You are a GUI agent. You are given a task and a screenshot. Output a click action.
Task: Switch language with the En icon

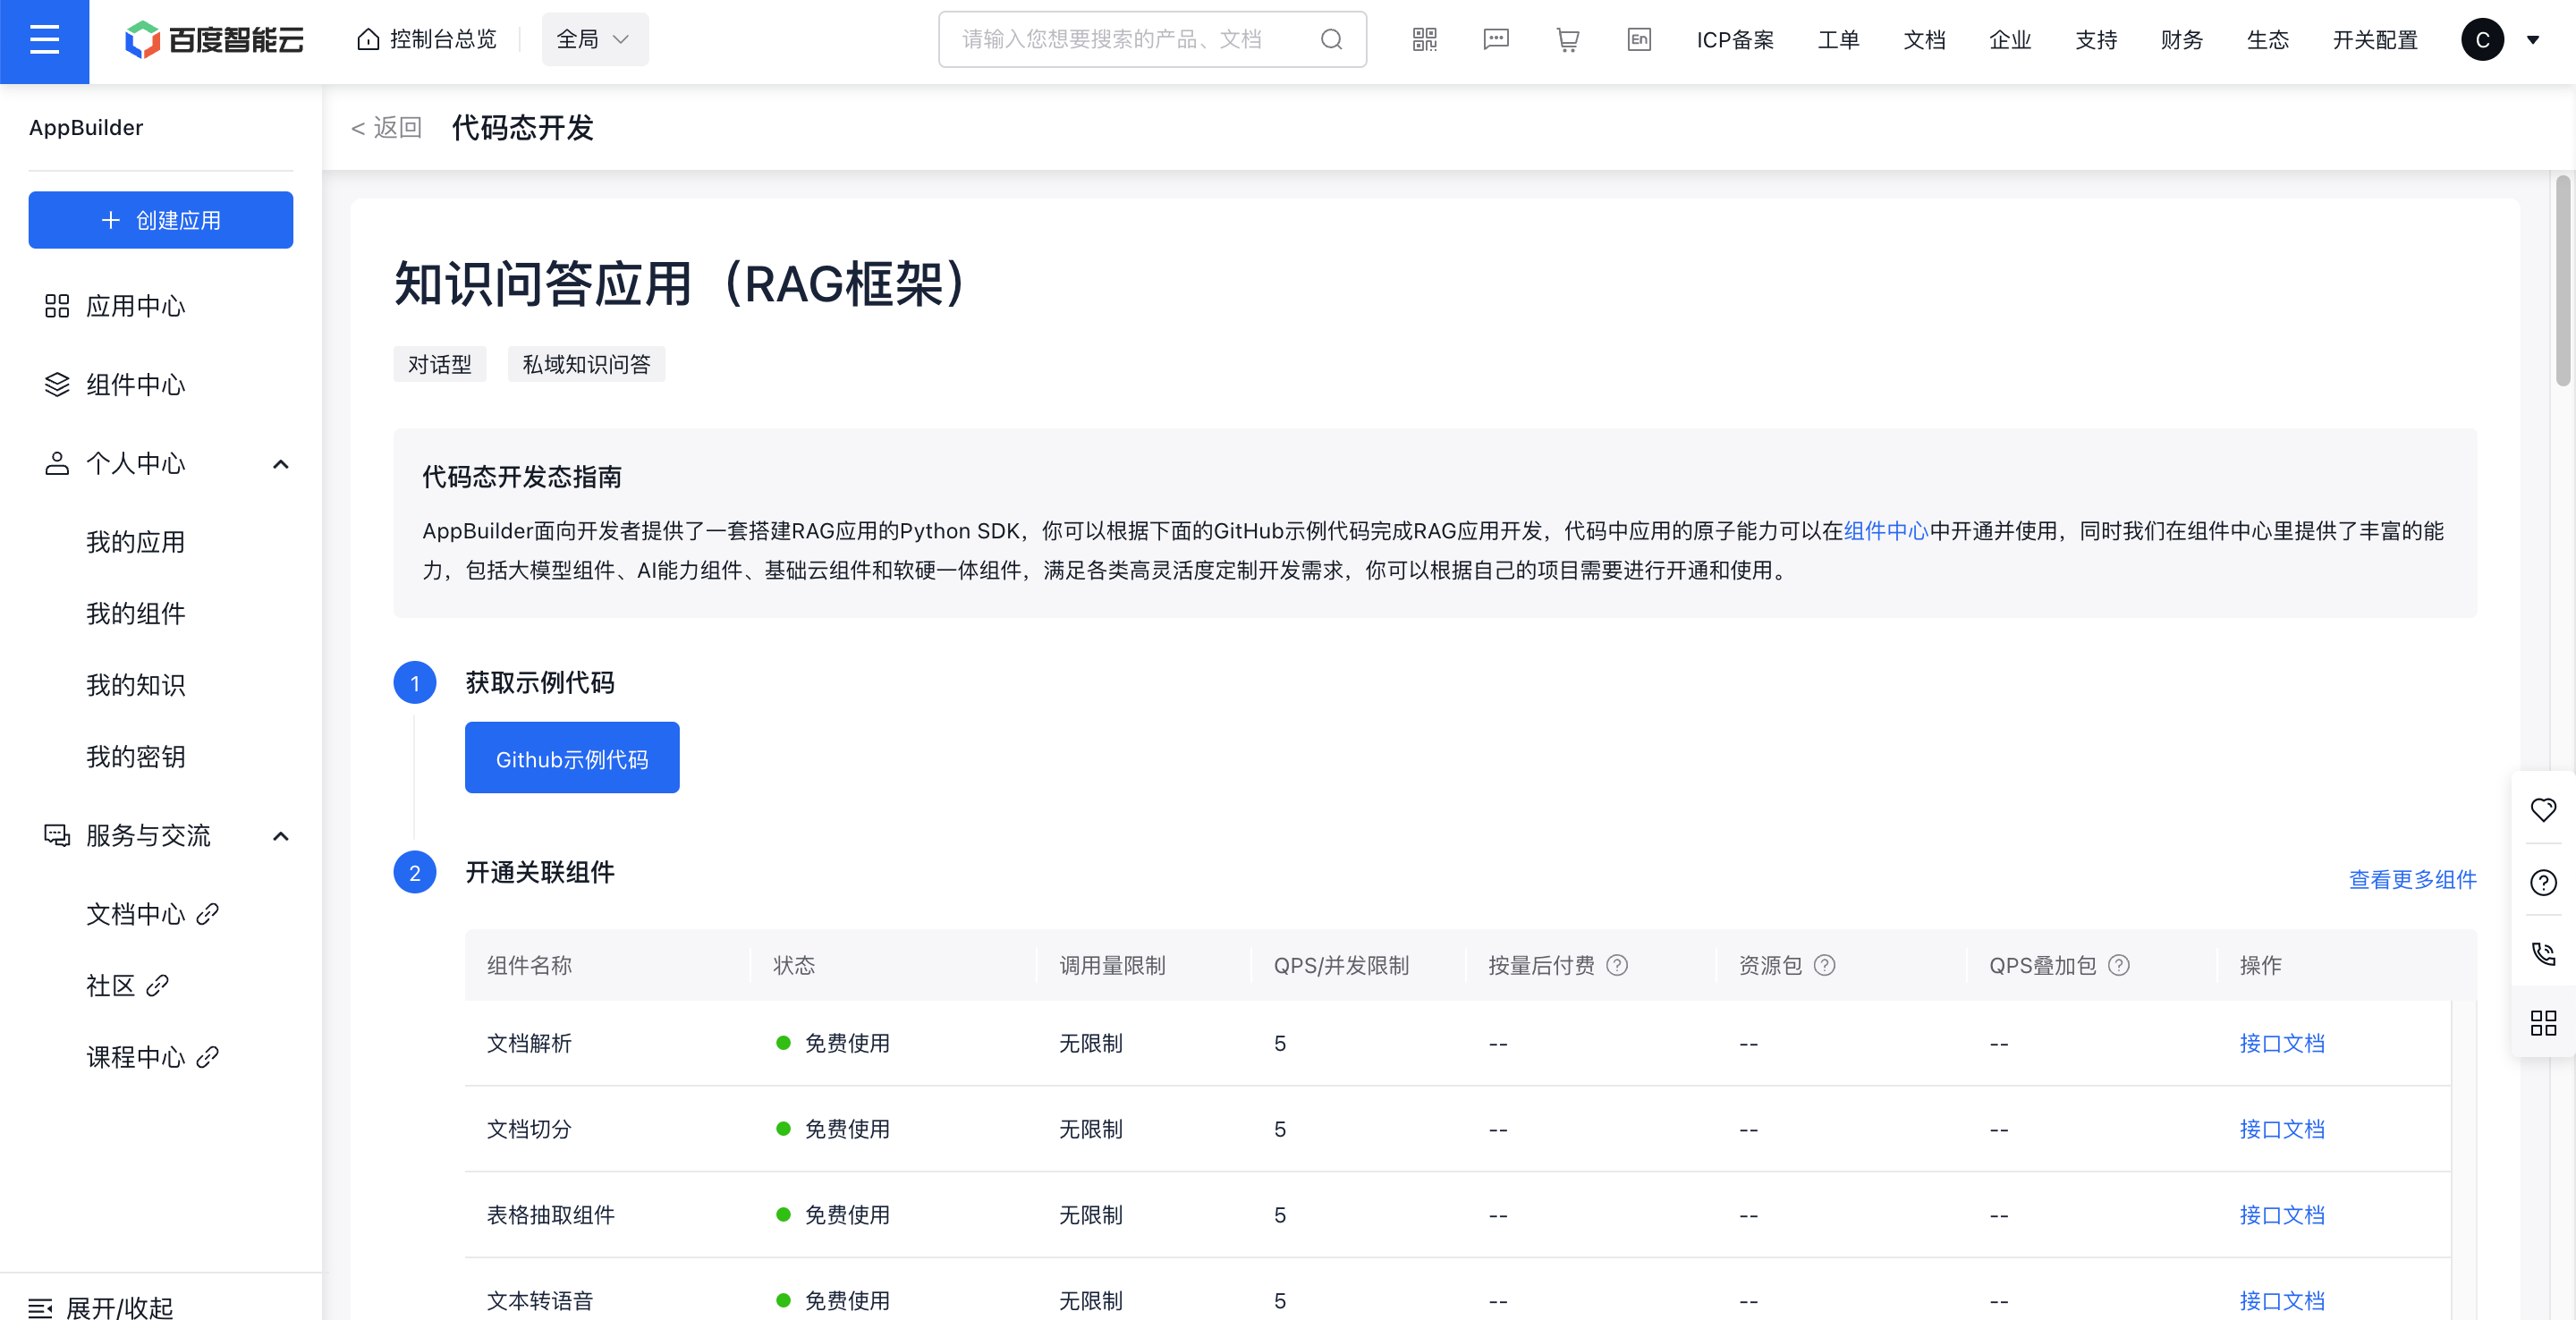[x=1639, y=40]
